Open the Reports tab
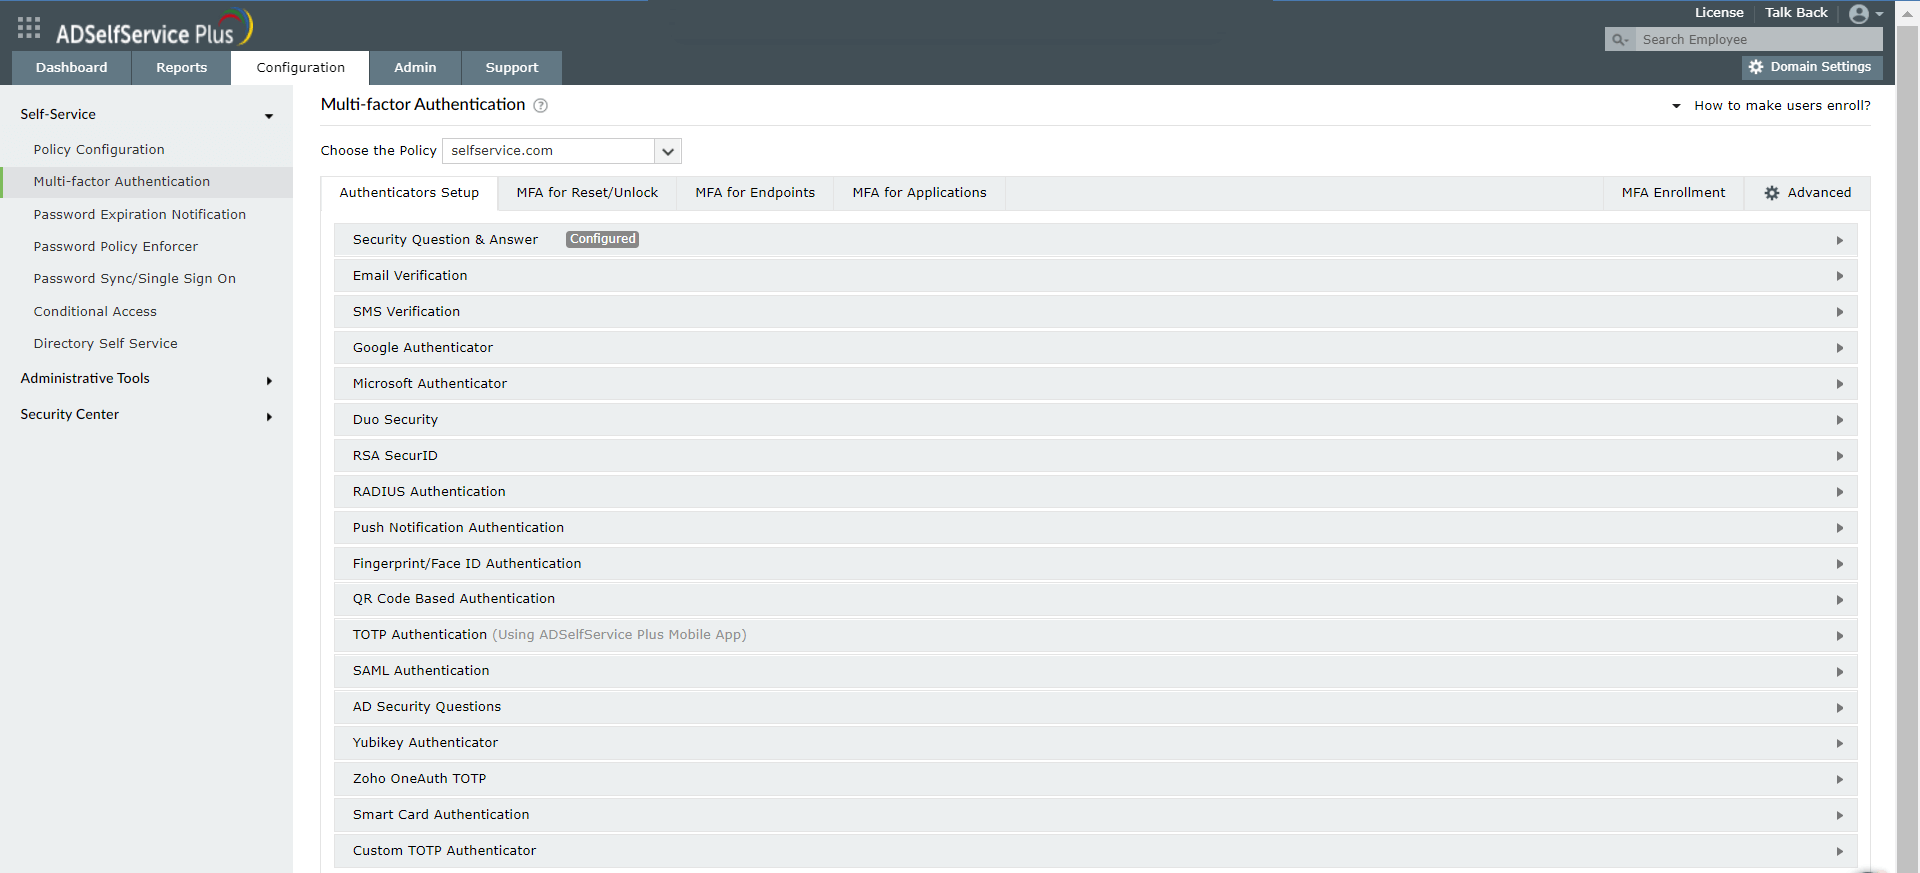 [181, 68]
